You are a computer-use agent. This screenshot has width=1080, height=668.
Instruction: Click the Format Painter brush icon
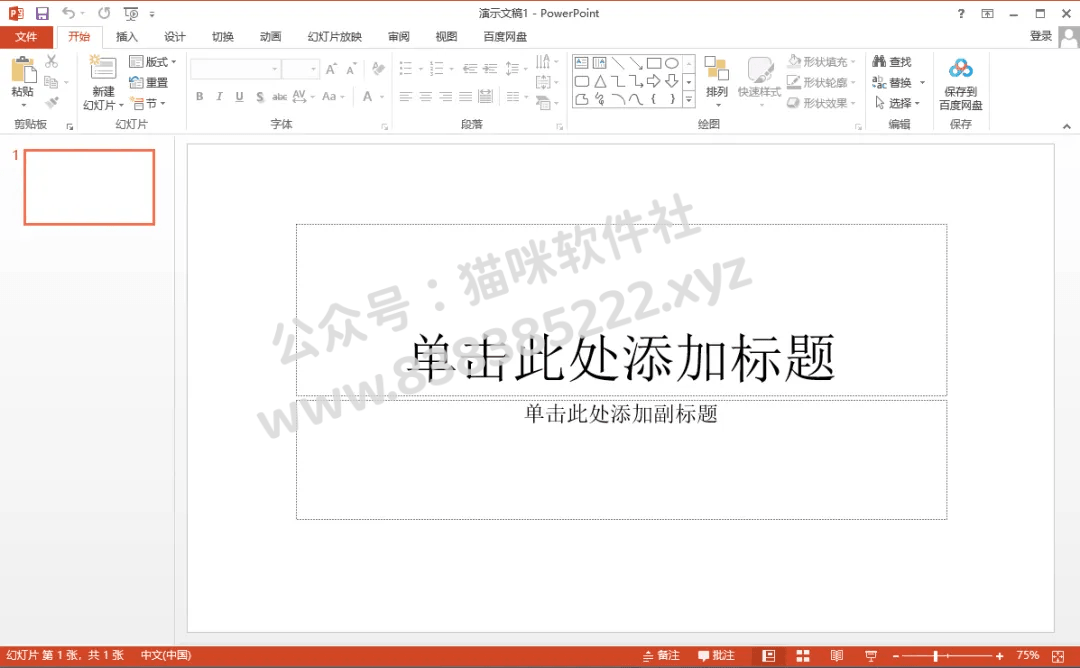52,103
